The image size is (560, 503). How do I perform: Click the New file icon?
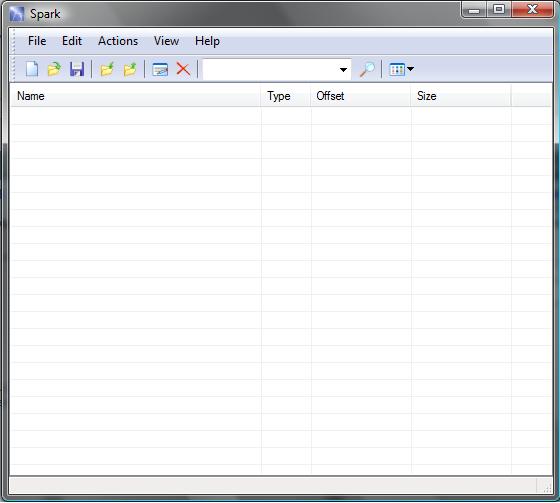[32, 69]
